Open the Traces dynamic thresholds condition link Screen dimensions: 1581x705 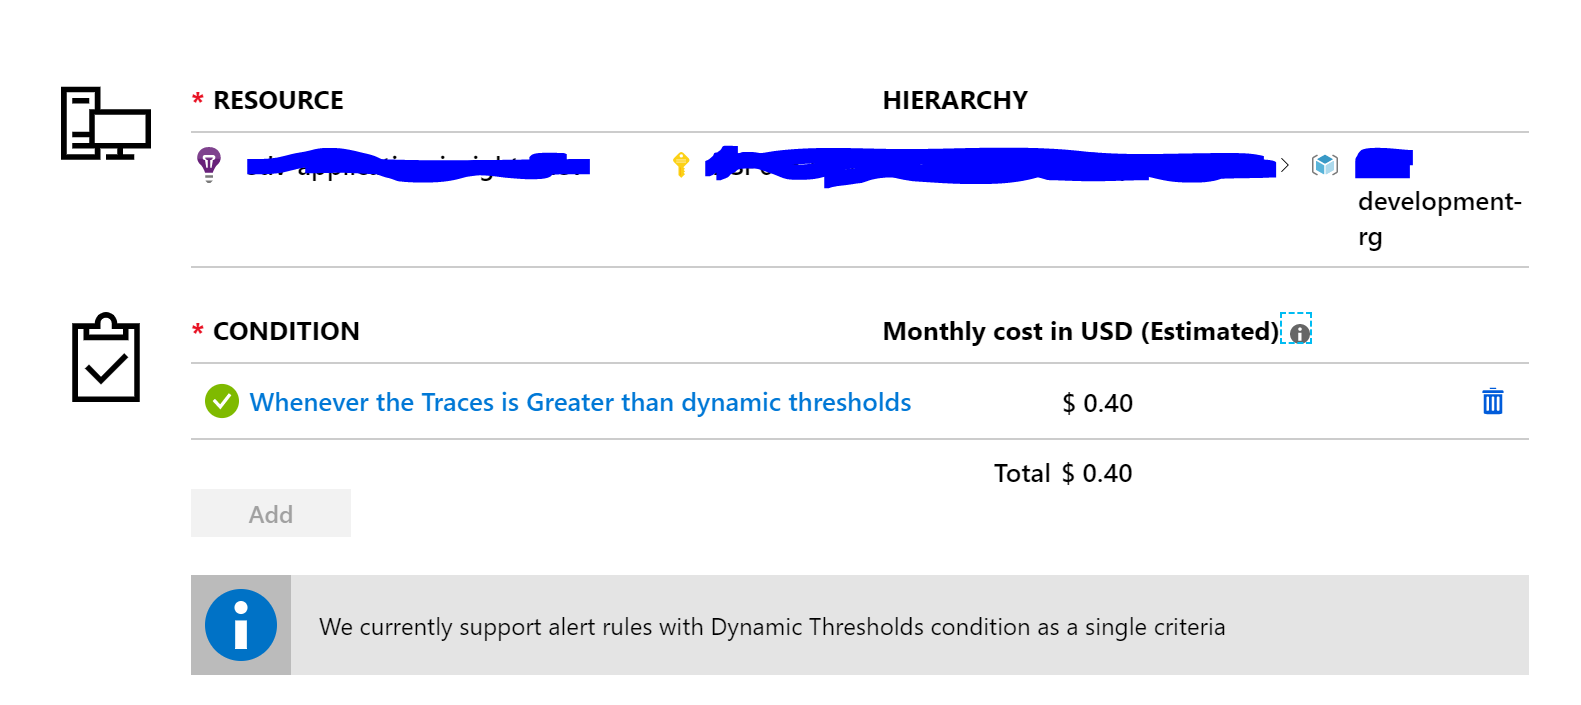pos(580,402)
